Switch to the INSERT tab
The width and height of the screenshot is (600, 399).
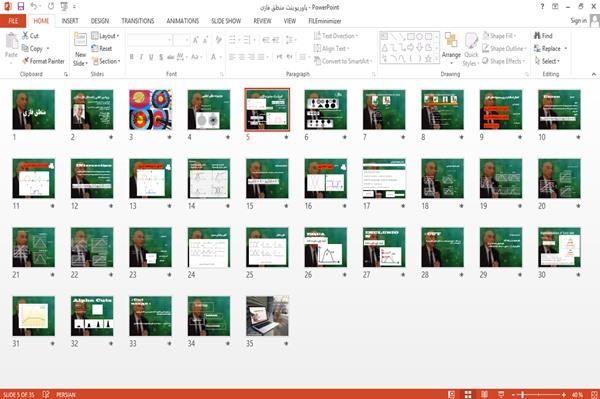[70, 21]
